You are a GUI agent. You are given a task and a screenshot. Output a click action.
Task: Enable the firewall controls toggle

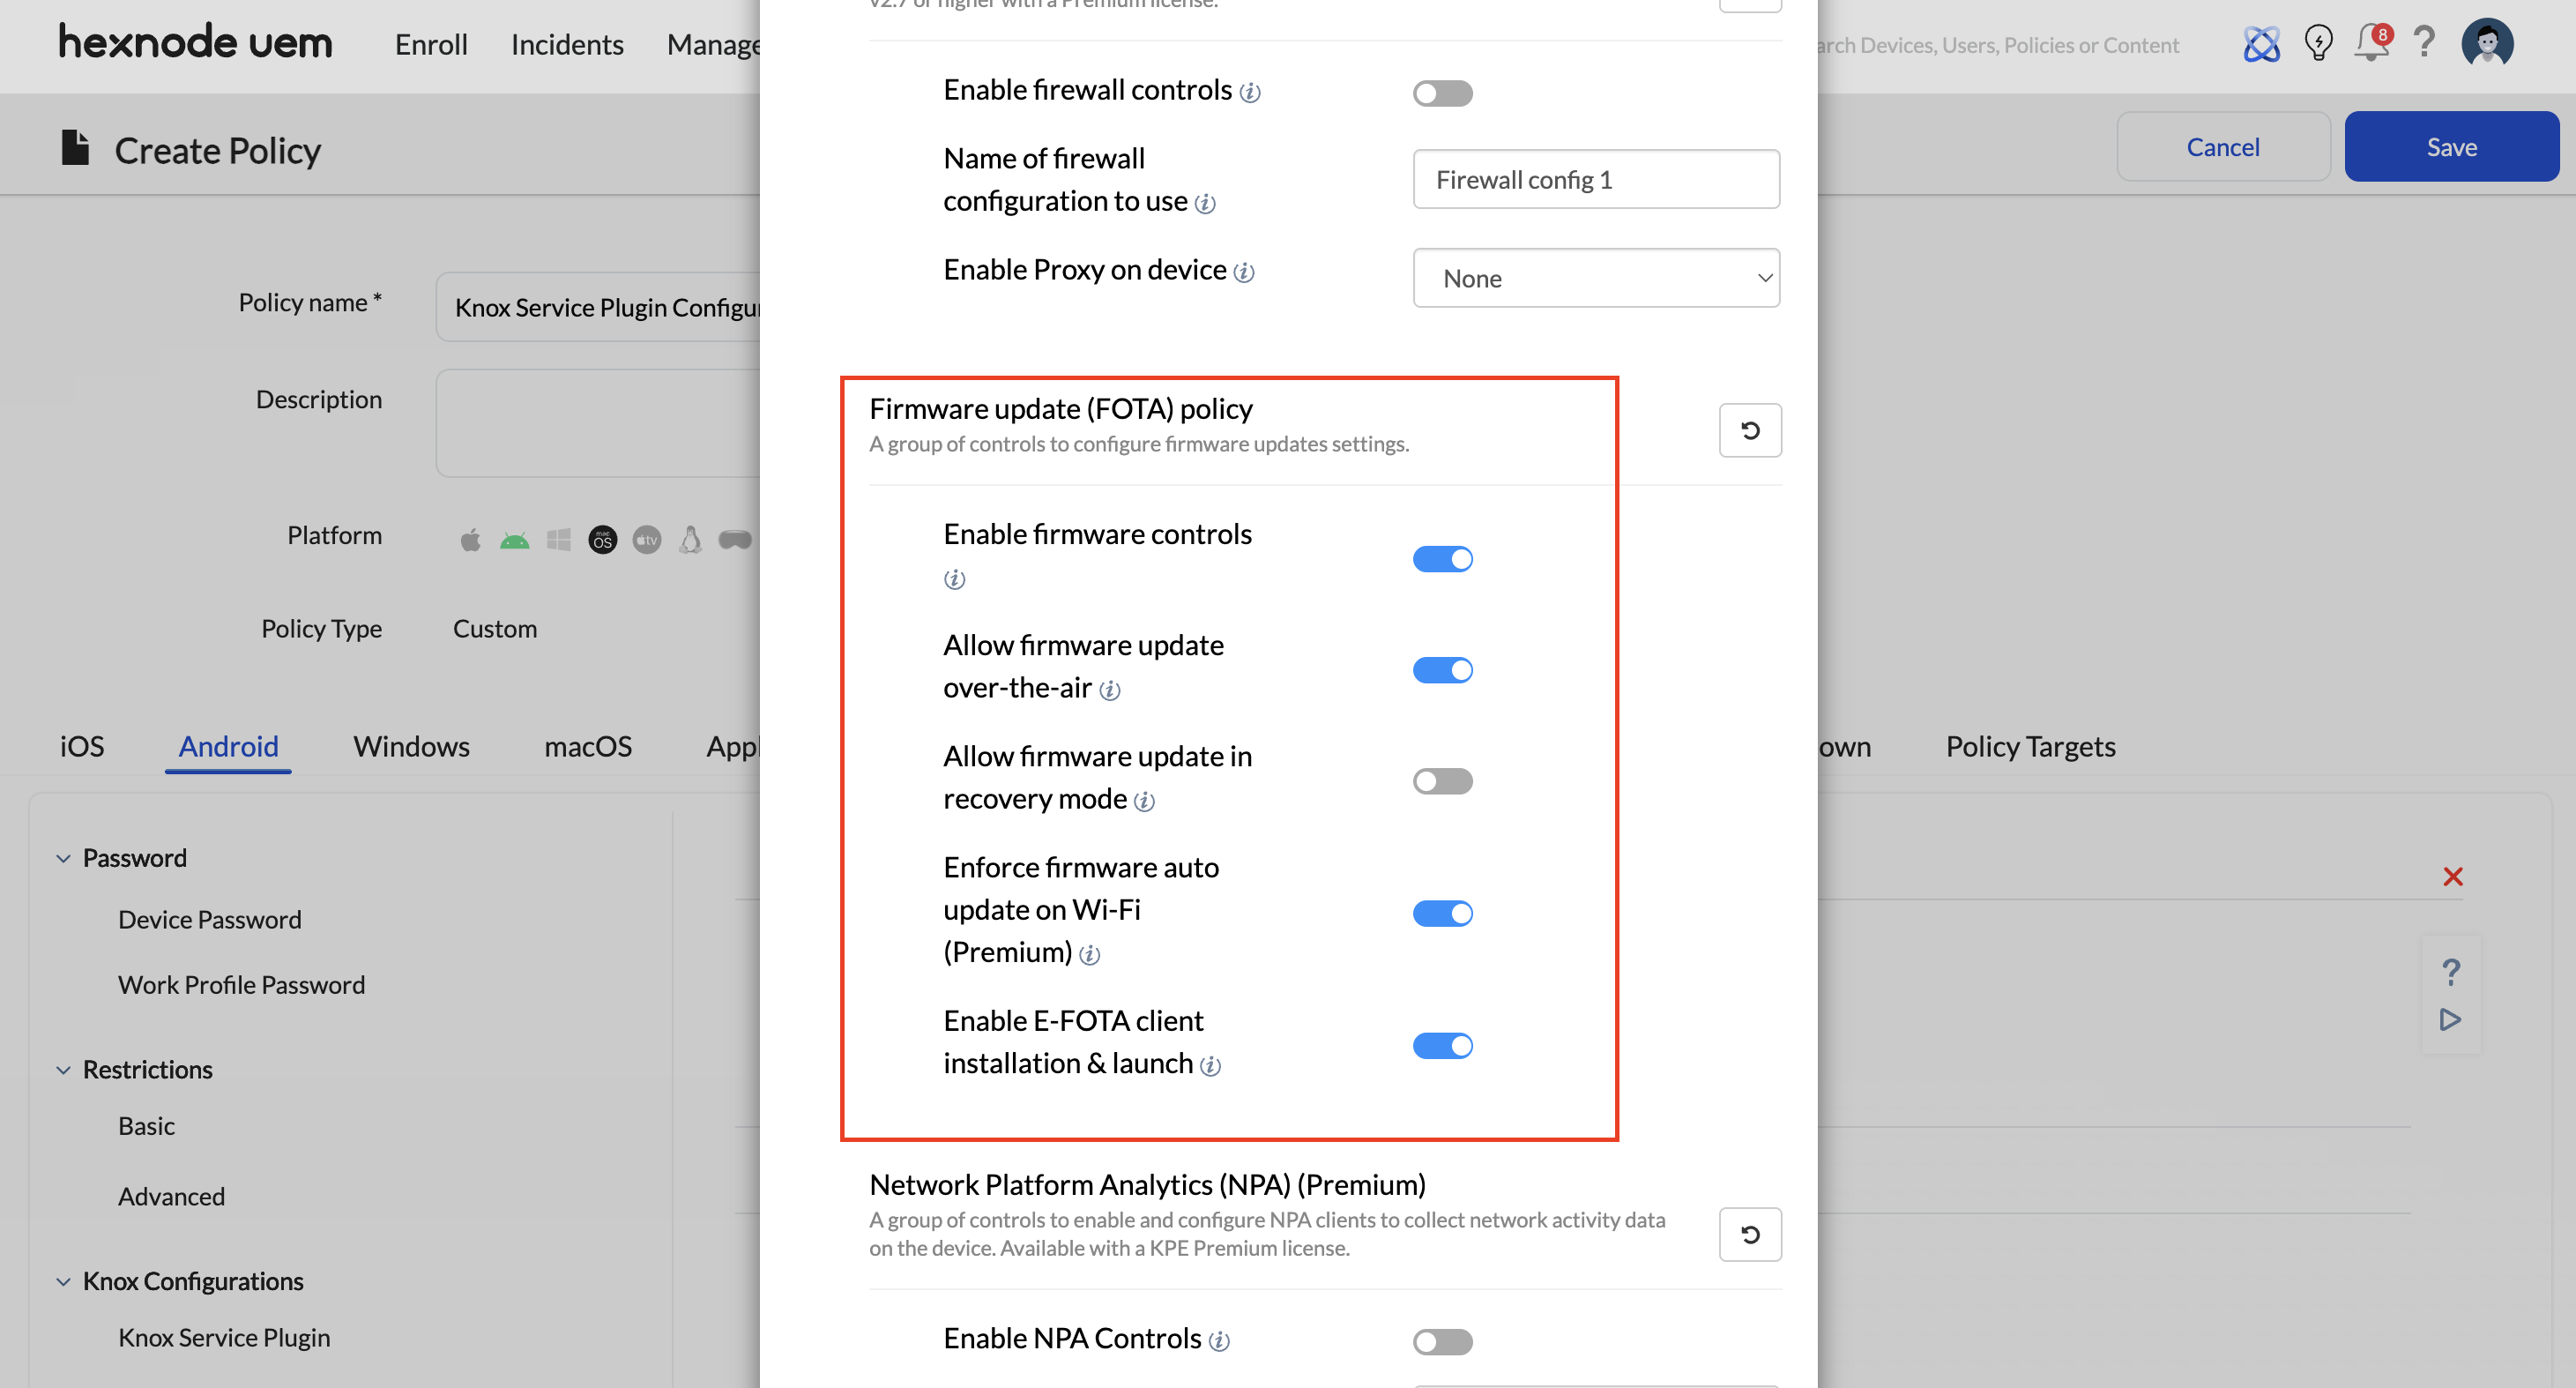[x=1442, y=93]
